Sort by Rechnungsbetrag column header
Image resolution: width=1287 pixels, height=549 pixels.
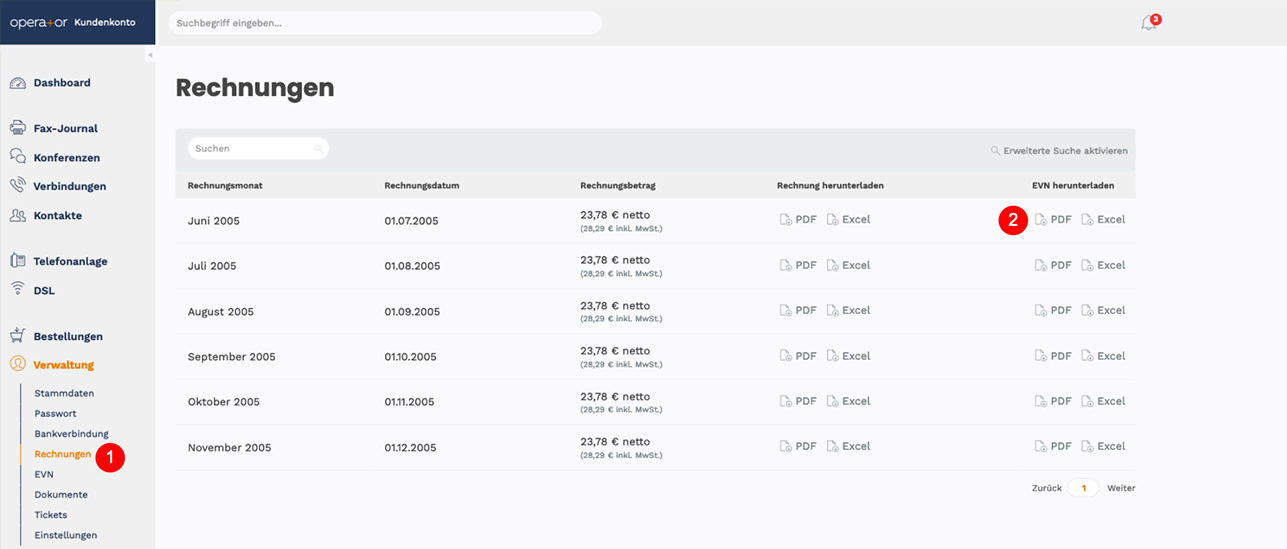(618, 186)
